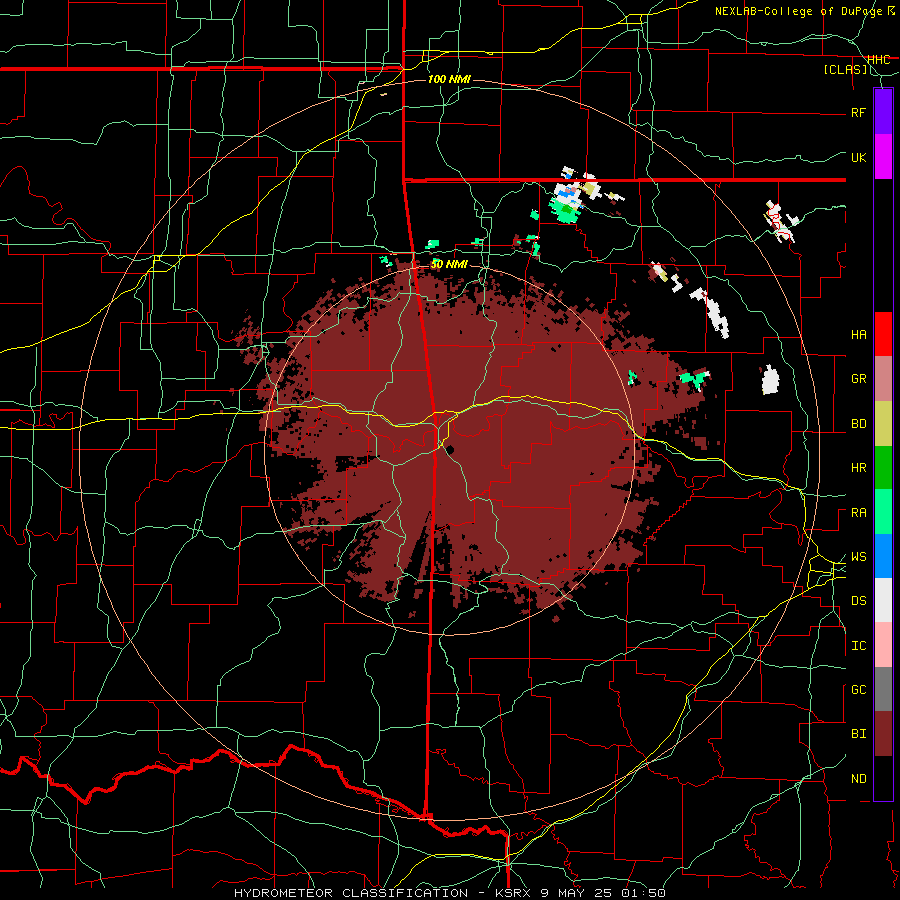The image size is (900, 900).
Task: Select the olive-yellow BD legend swatch
Action: point(883,423)
